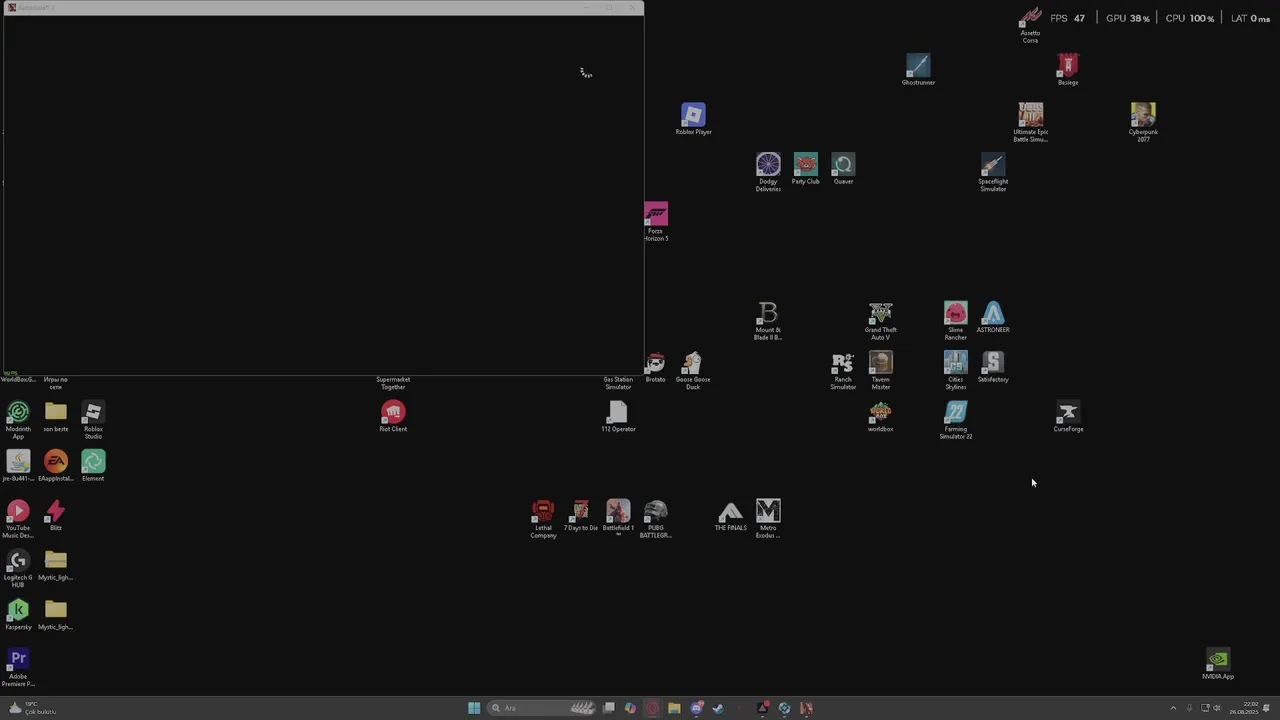Screen dimensions: 1280x720
Task: Launch PUBG BATTLEGROUNDS shortcut
Action: click(656, 519)
